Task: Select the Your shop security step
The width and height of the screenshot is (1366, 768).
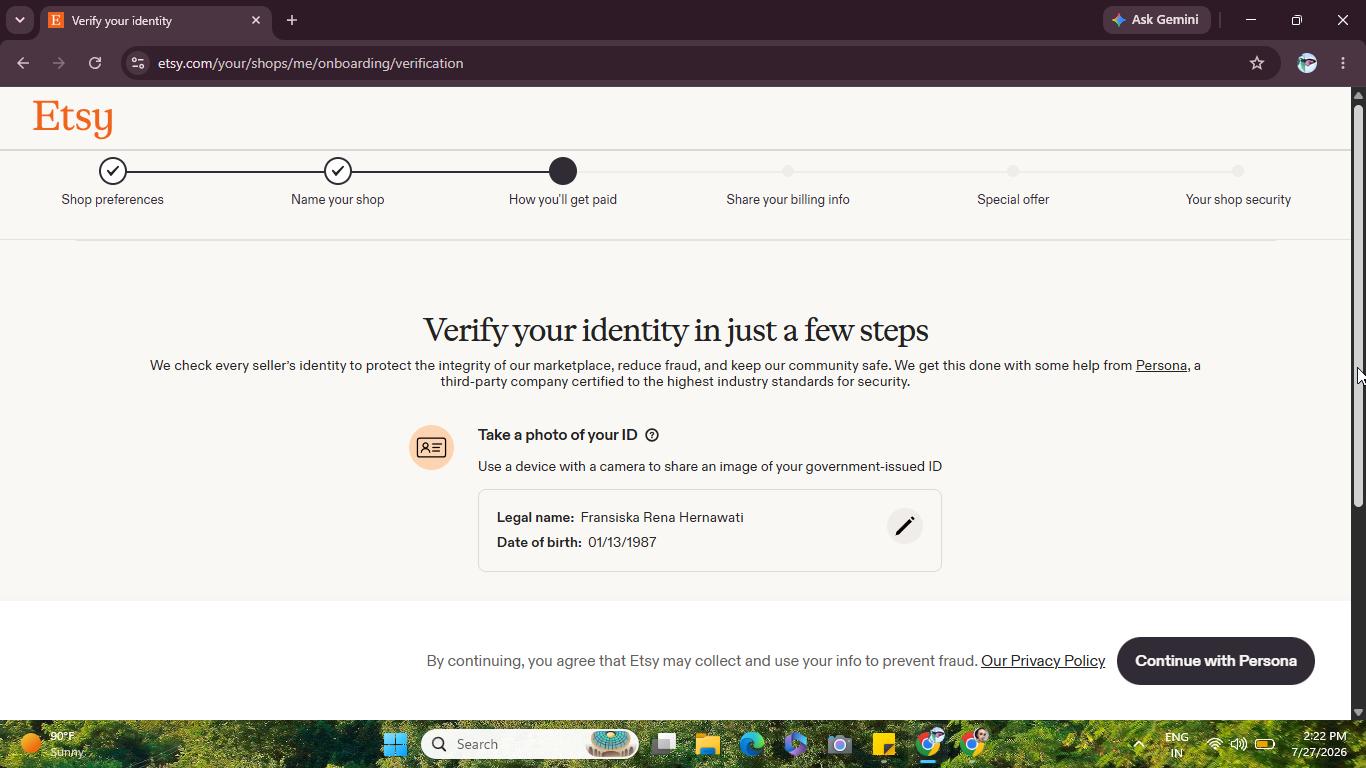Action: click(x=1238, y=188)
